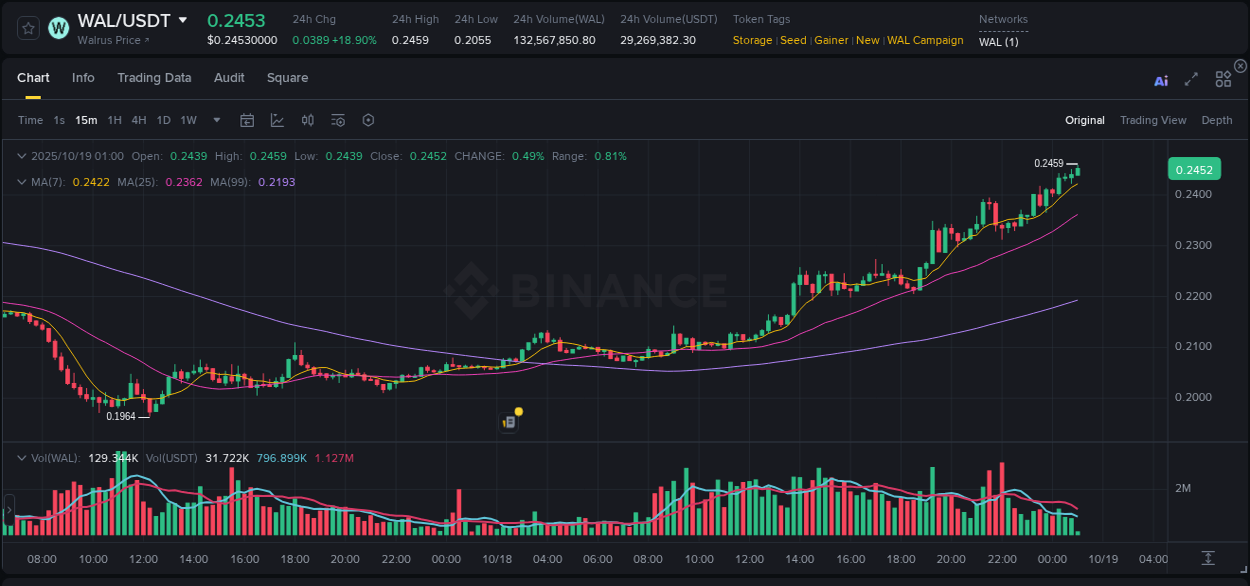Image resolution: width=1250 pixels, height=586 pixels.
Task: Collapse the OHLC info row chevron
Action: pyautogui.click(x=21, y=156)
